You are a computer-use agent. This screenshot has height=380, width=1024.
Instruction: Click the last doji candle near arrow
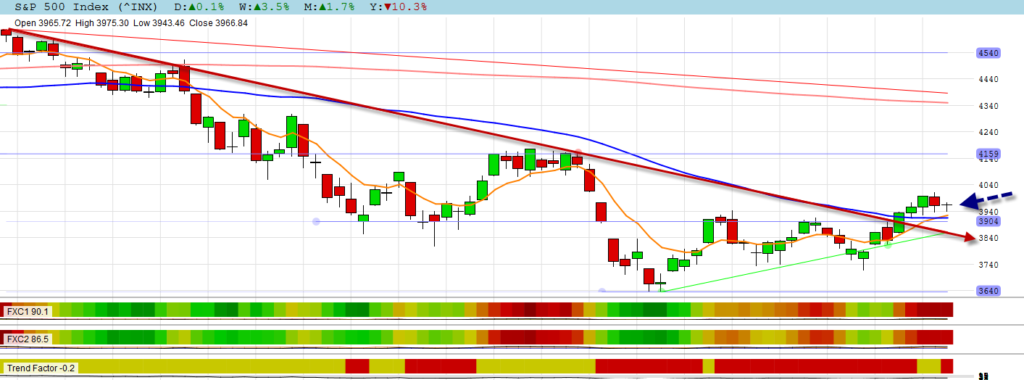coord(947,205)
